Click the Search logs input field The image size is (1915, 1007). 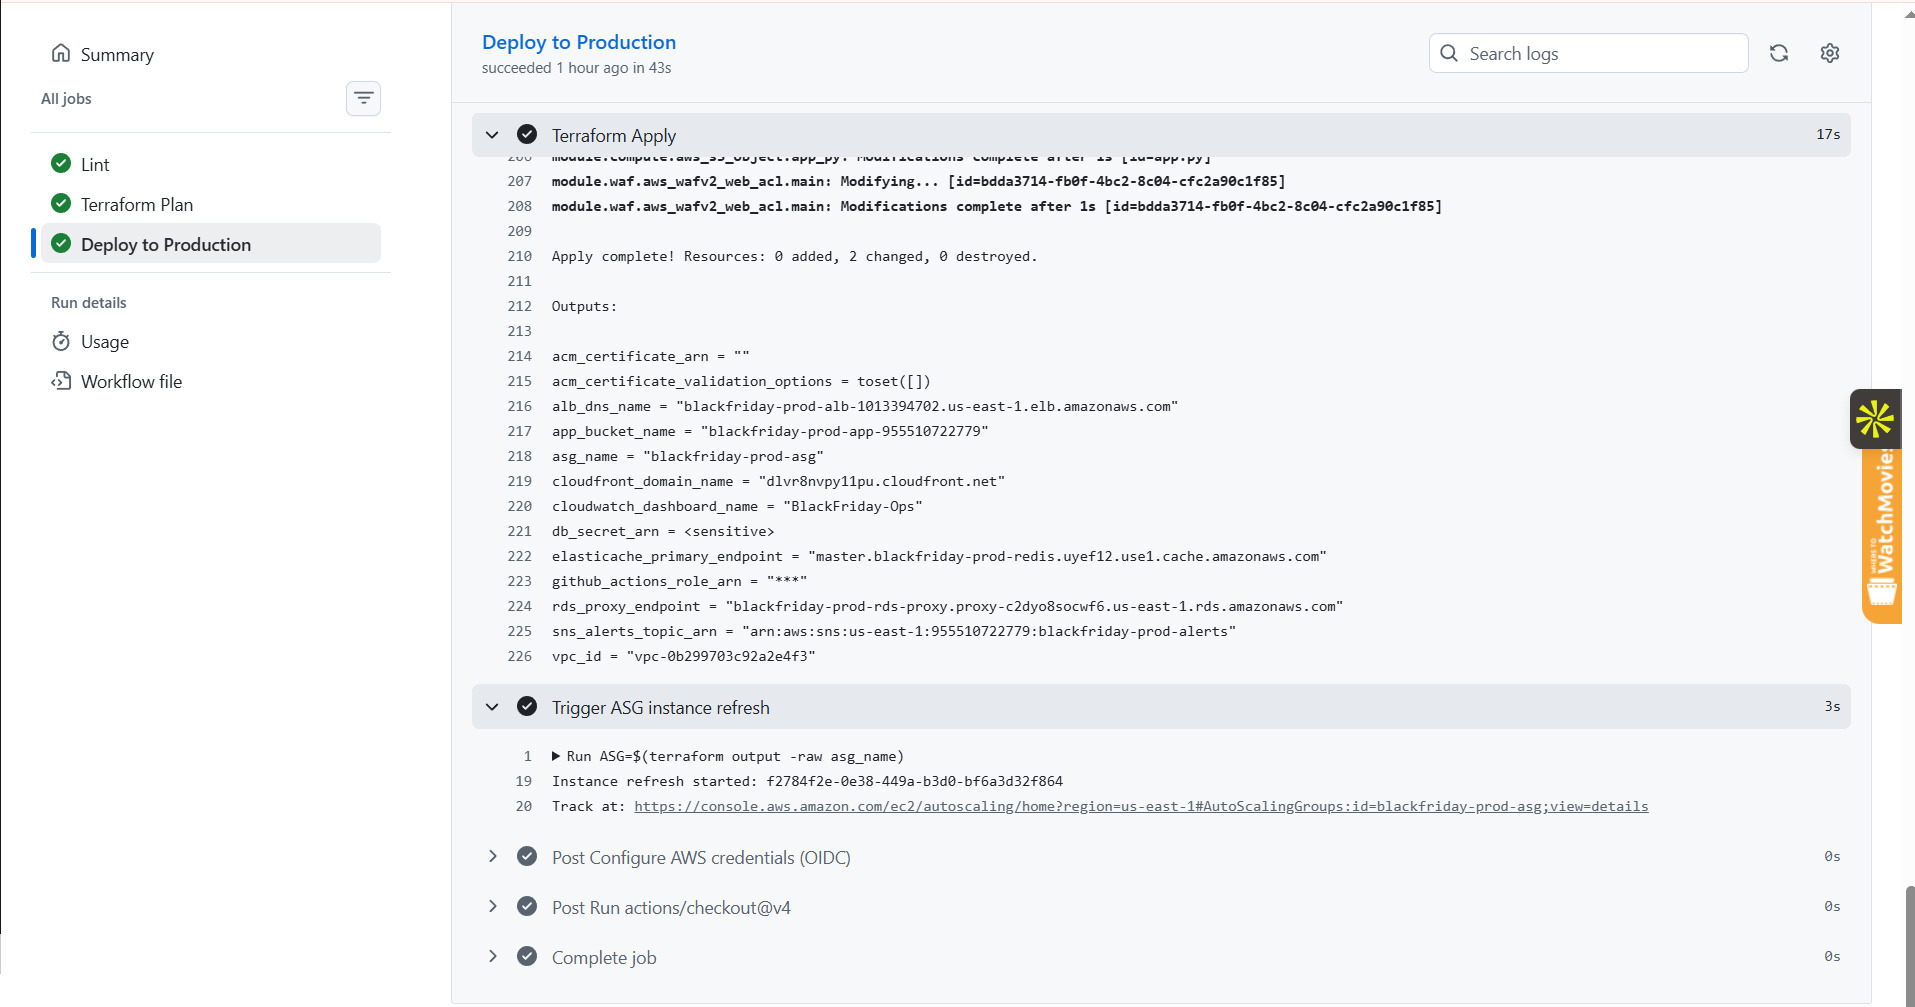[x=1588, y=53]
